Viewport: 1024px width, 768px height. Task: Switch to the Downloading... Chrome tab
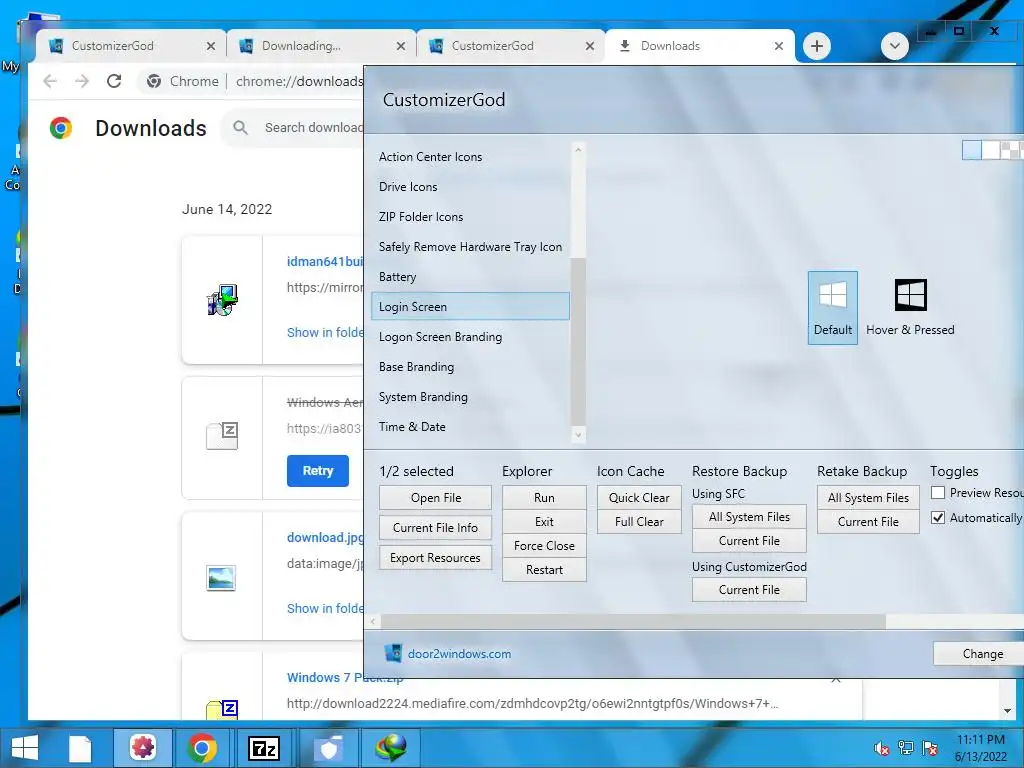pos(320,46)
